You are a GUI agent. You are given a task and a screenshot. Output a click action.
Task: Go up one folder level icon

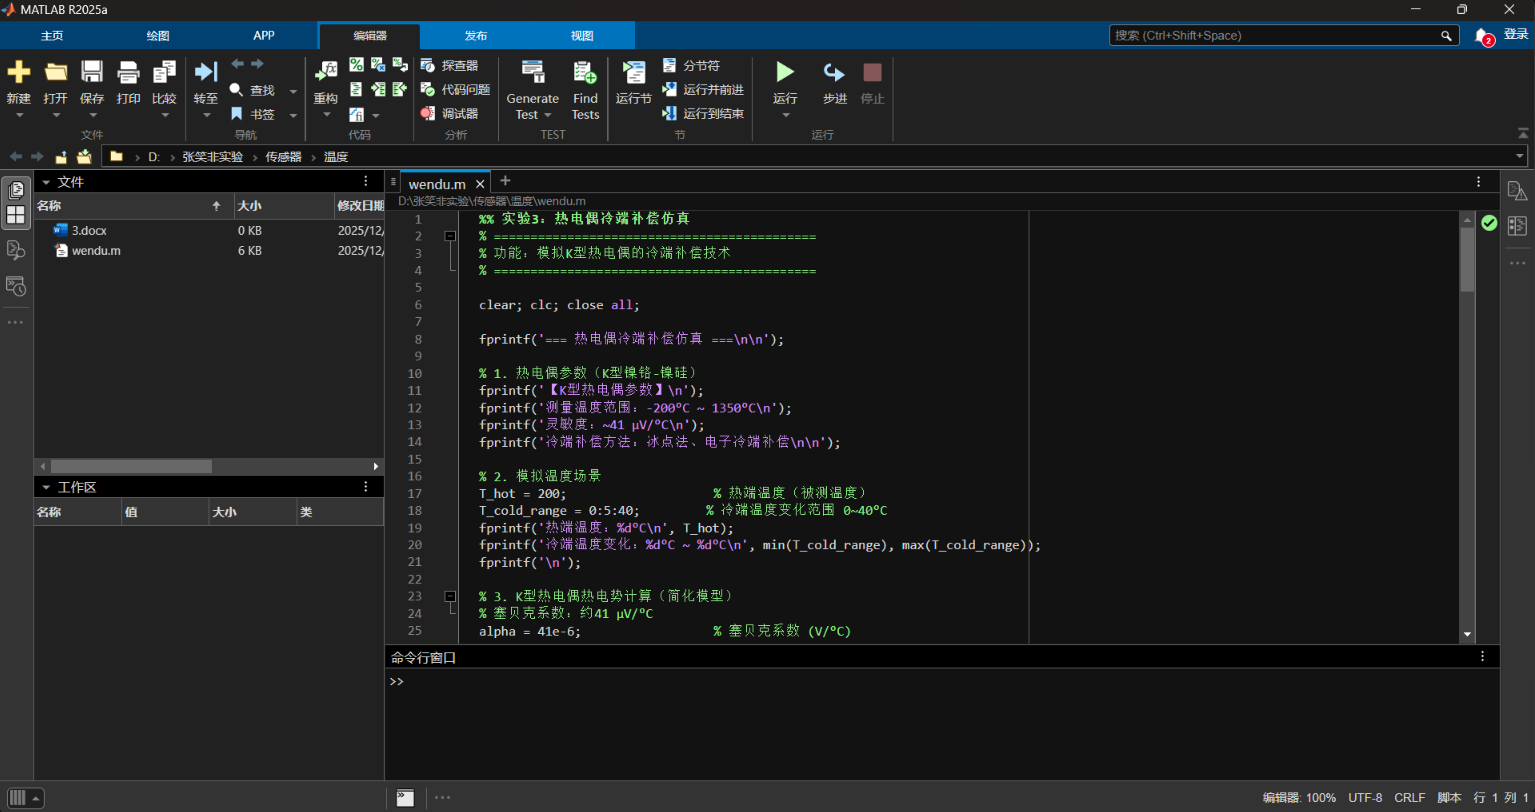(x=62, y=157)
